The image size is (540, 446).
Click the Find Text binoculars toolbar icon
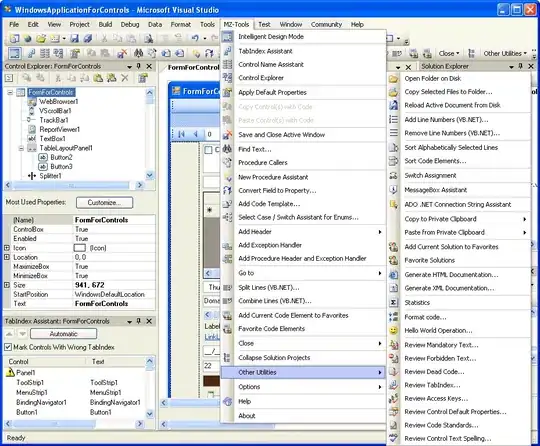click(x=138, y=53)
